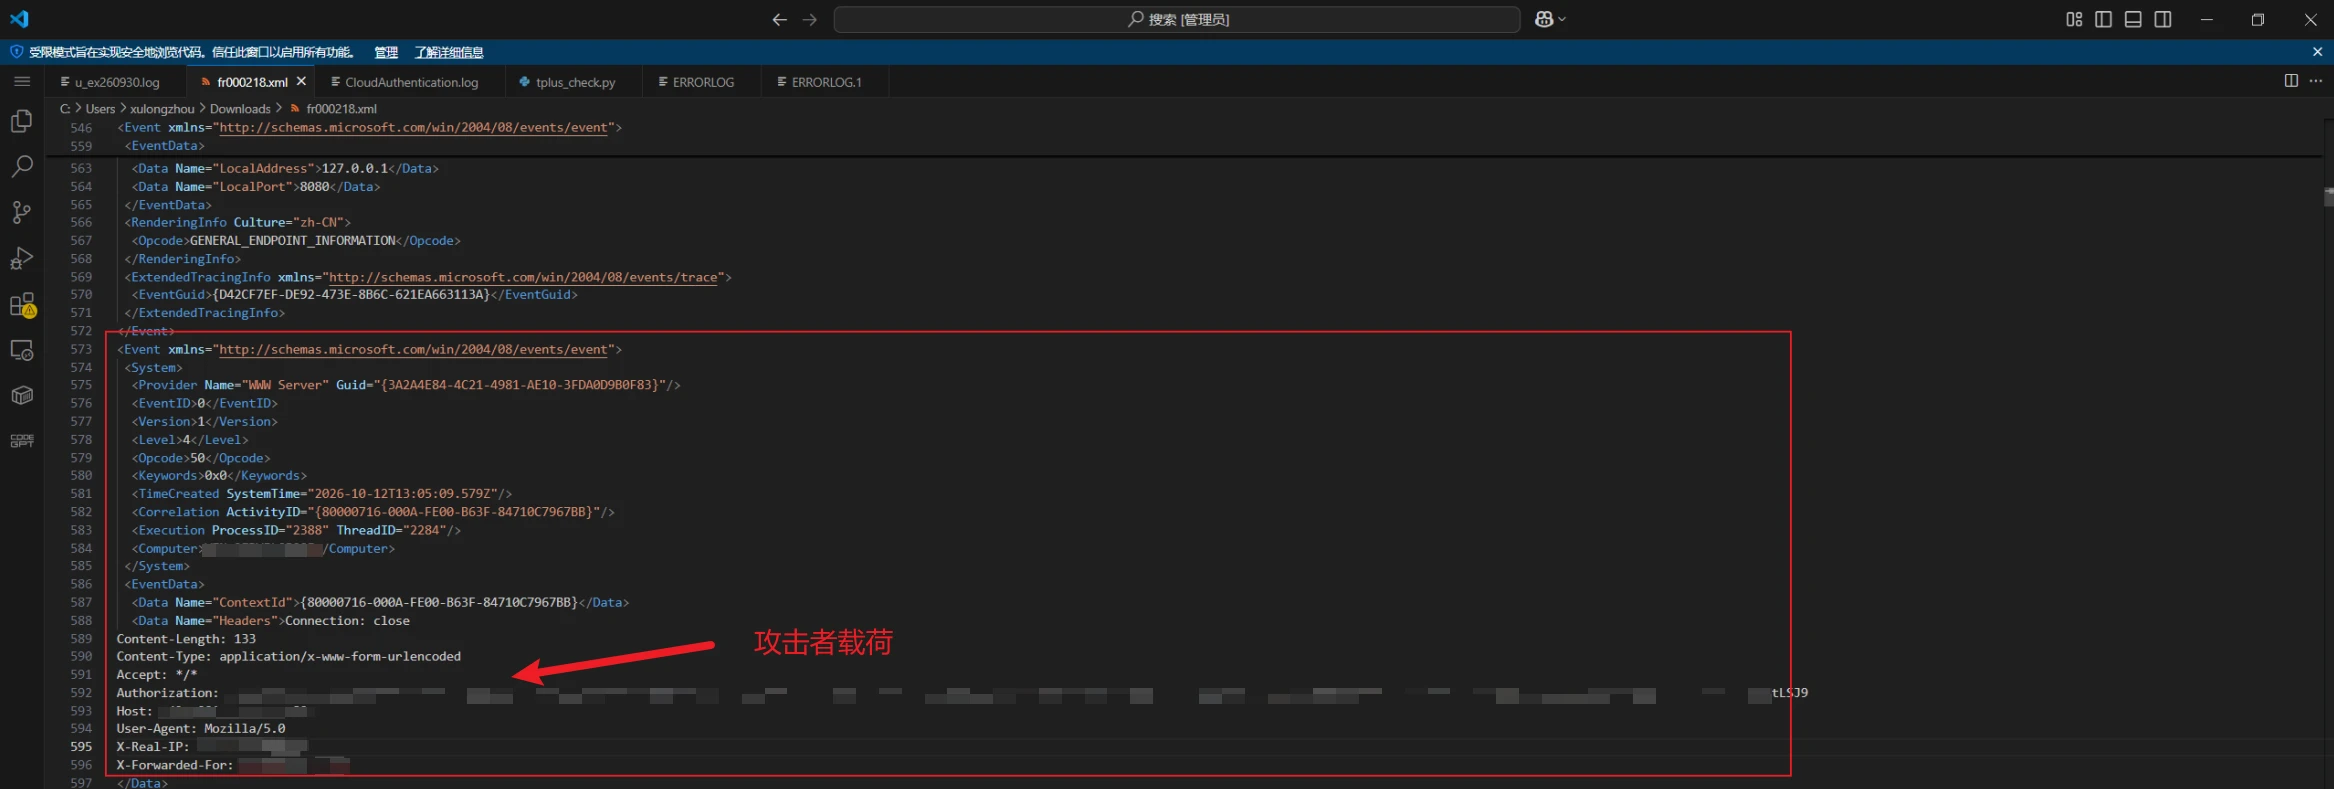Toggle the secondary side bar
Screen dimensions: 2334x789
[x=2163, y=19]
